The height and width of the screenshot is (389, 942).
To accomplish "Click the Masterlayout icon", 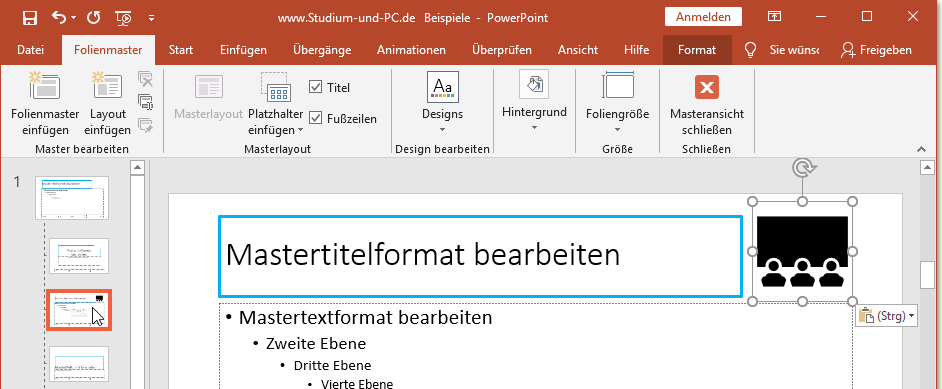I will [x=208, y=87].
